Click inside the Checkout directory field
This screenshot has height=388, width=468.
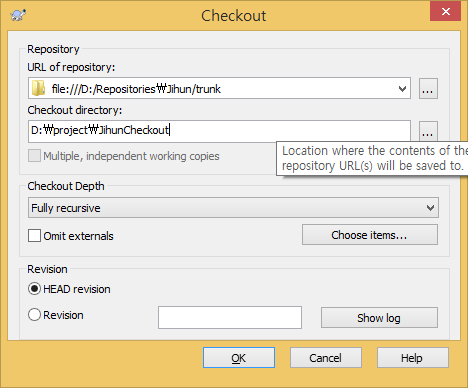click(x=219, y=131)
